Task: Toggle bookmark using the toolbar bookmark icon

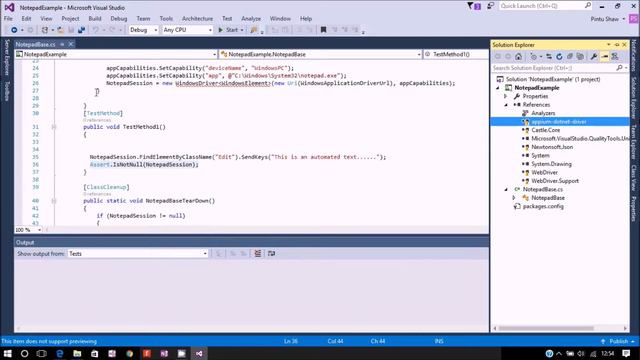Action: (323, 30)
